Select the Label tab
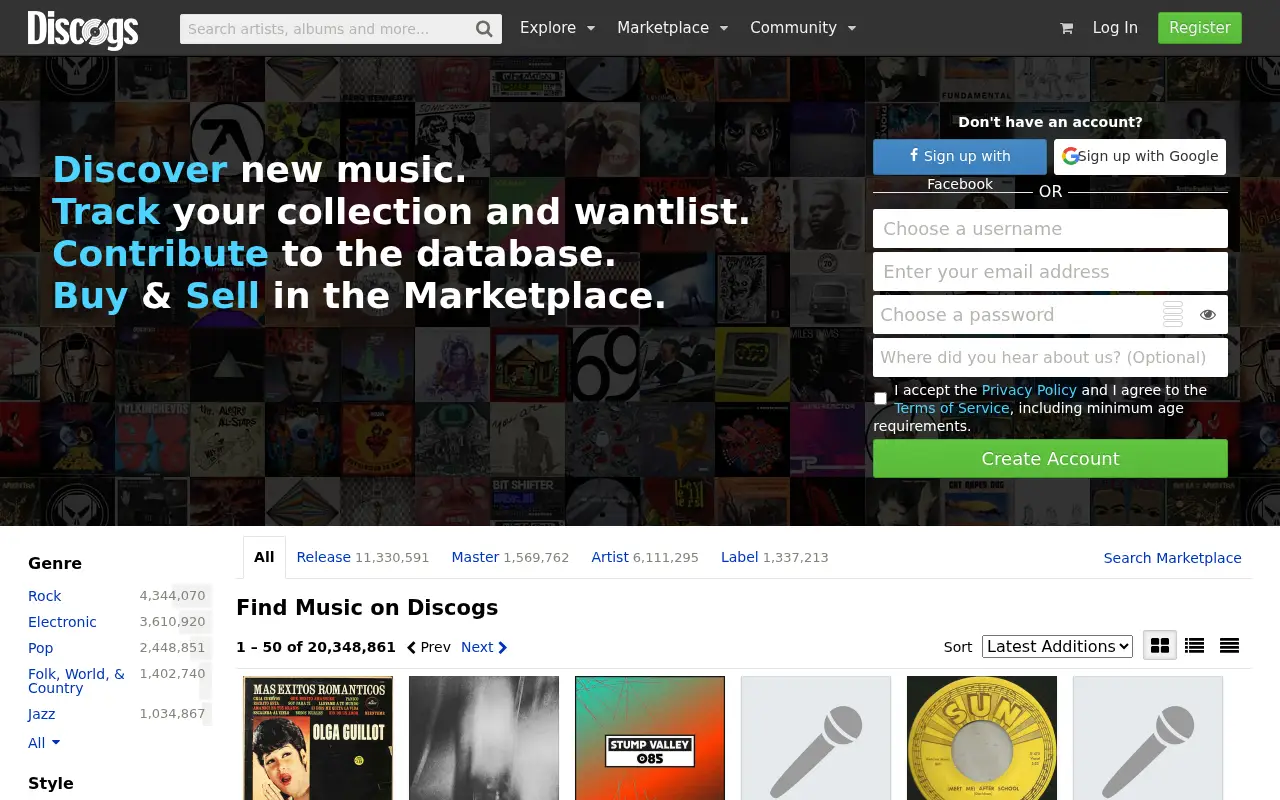The width and height of the screenshot is (1280, 800). (774, 557)
